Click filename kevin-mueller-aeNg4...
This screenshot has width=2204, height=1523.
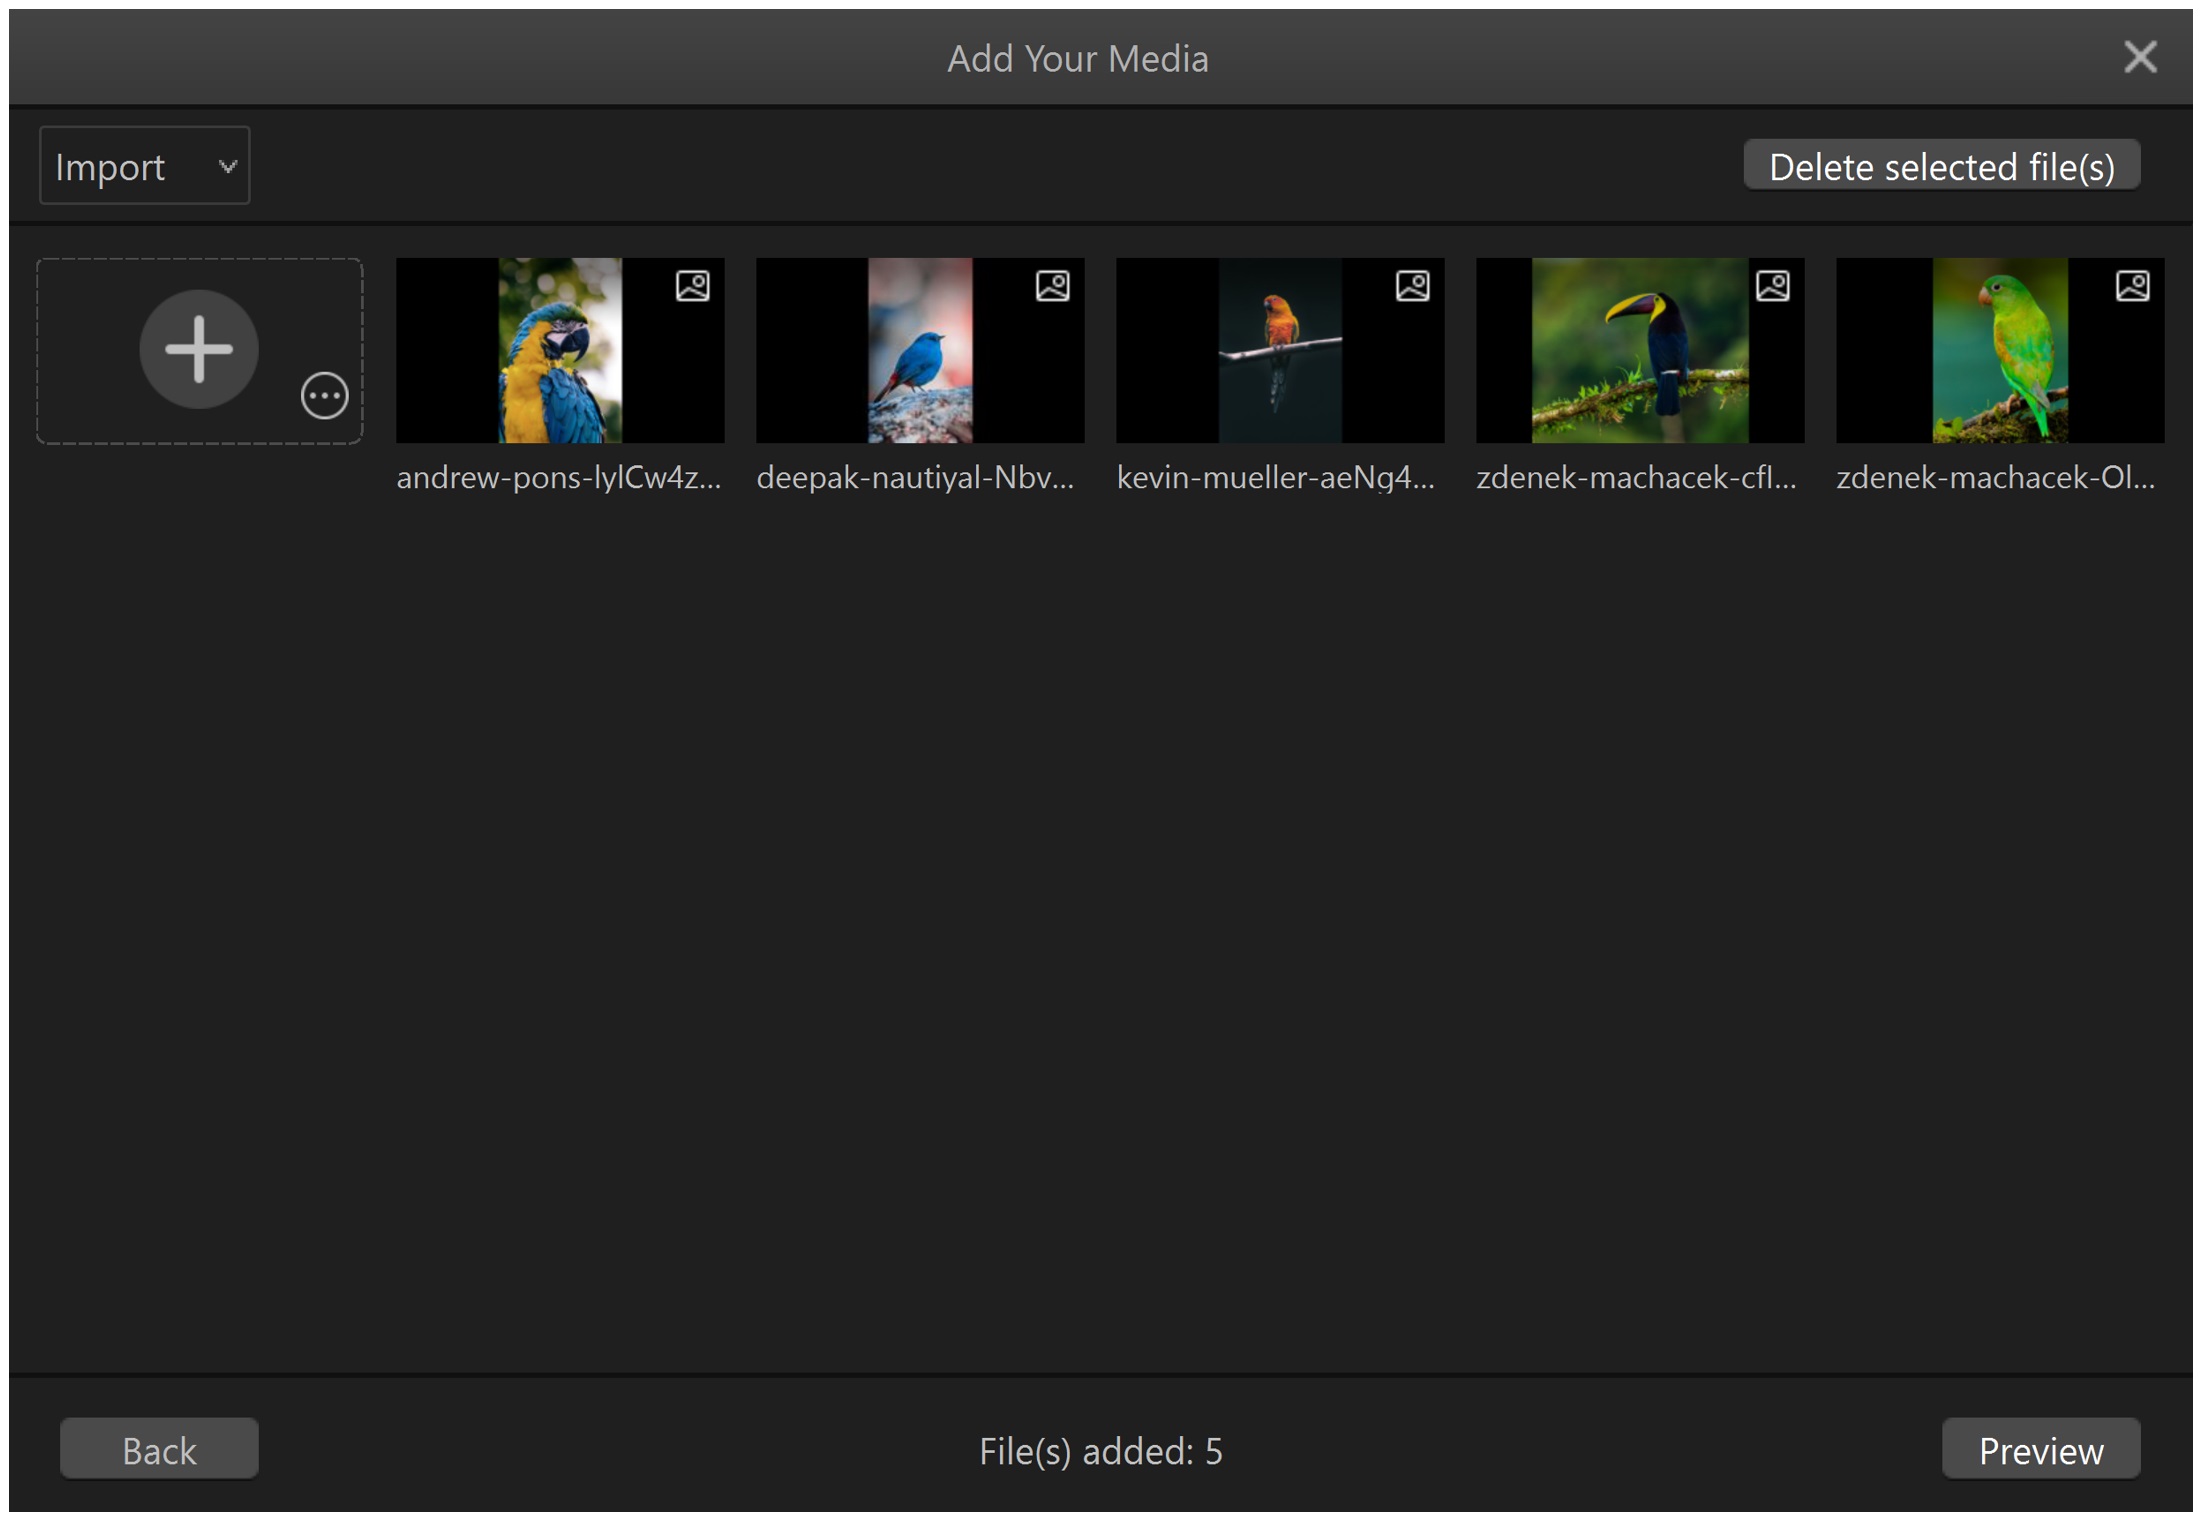click(x=1276, y=478)
